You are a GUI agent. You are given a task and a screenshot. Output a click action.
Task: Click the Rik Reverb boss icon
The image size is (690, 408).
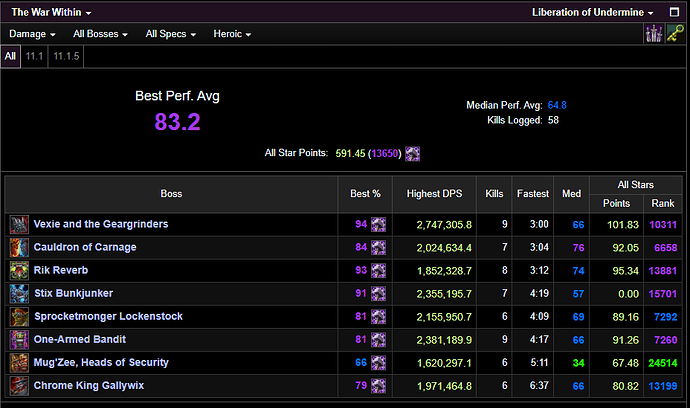[19, 271]
